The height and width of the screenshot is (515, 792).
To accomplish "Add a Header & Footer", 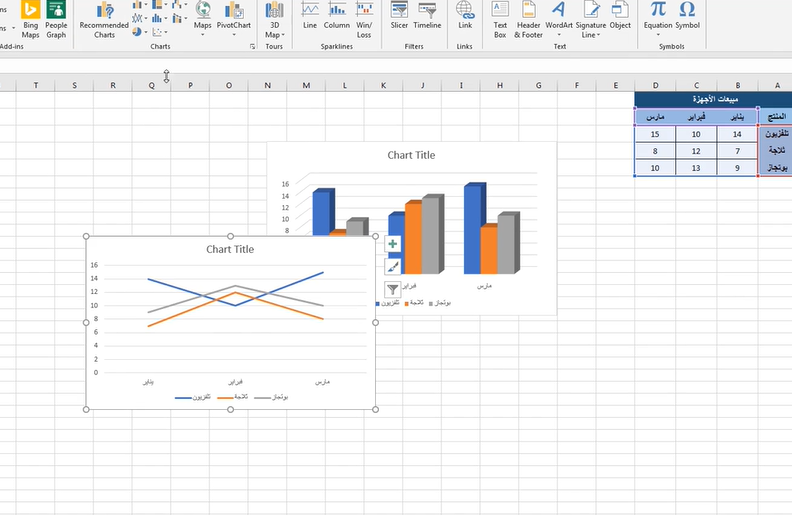I will 528,20.
